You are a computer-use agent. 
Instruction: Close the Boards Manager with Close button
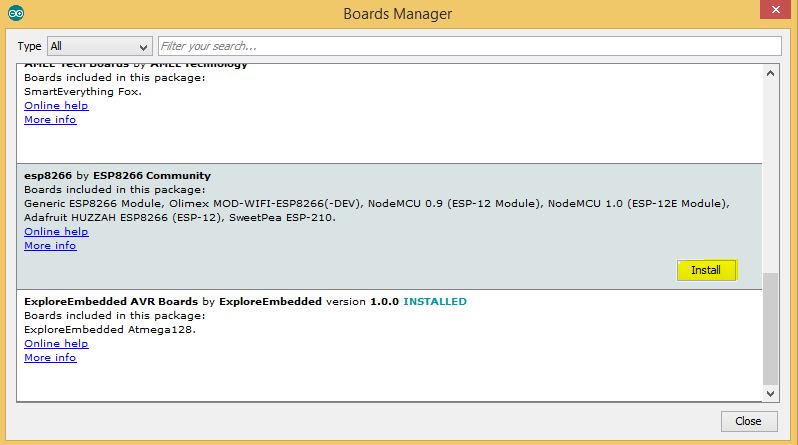[x=749, y=422]
